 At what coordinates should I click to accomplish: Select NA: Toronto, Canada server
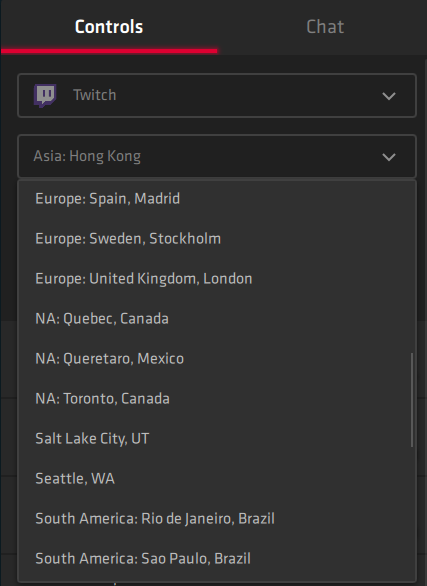(x=217, y=398)
